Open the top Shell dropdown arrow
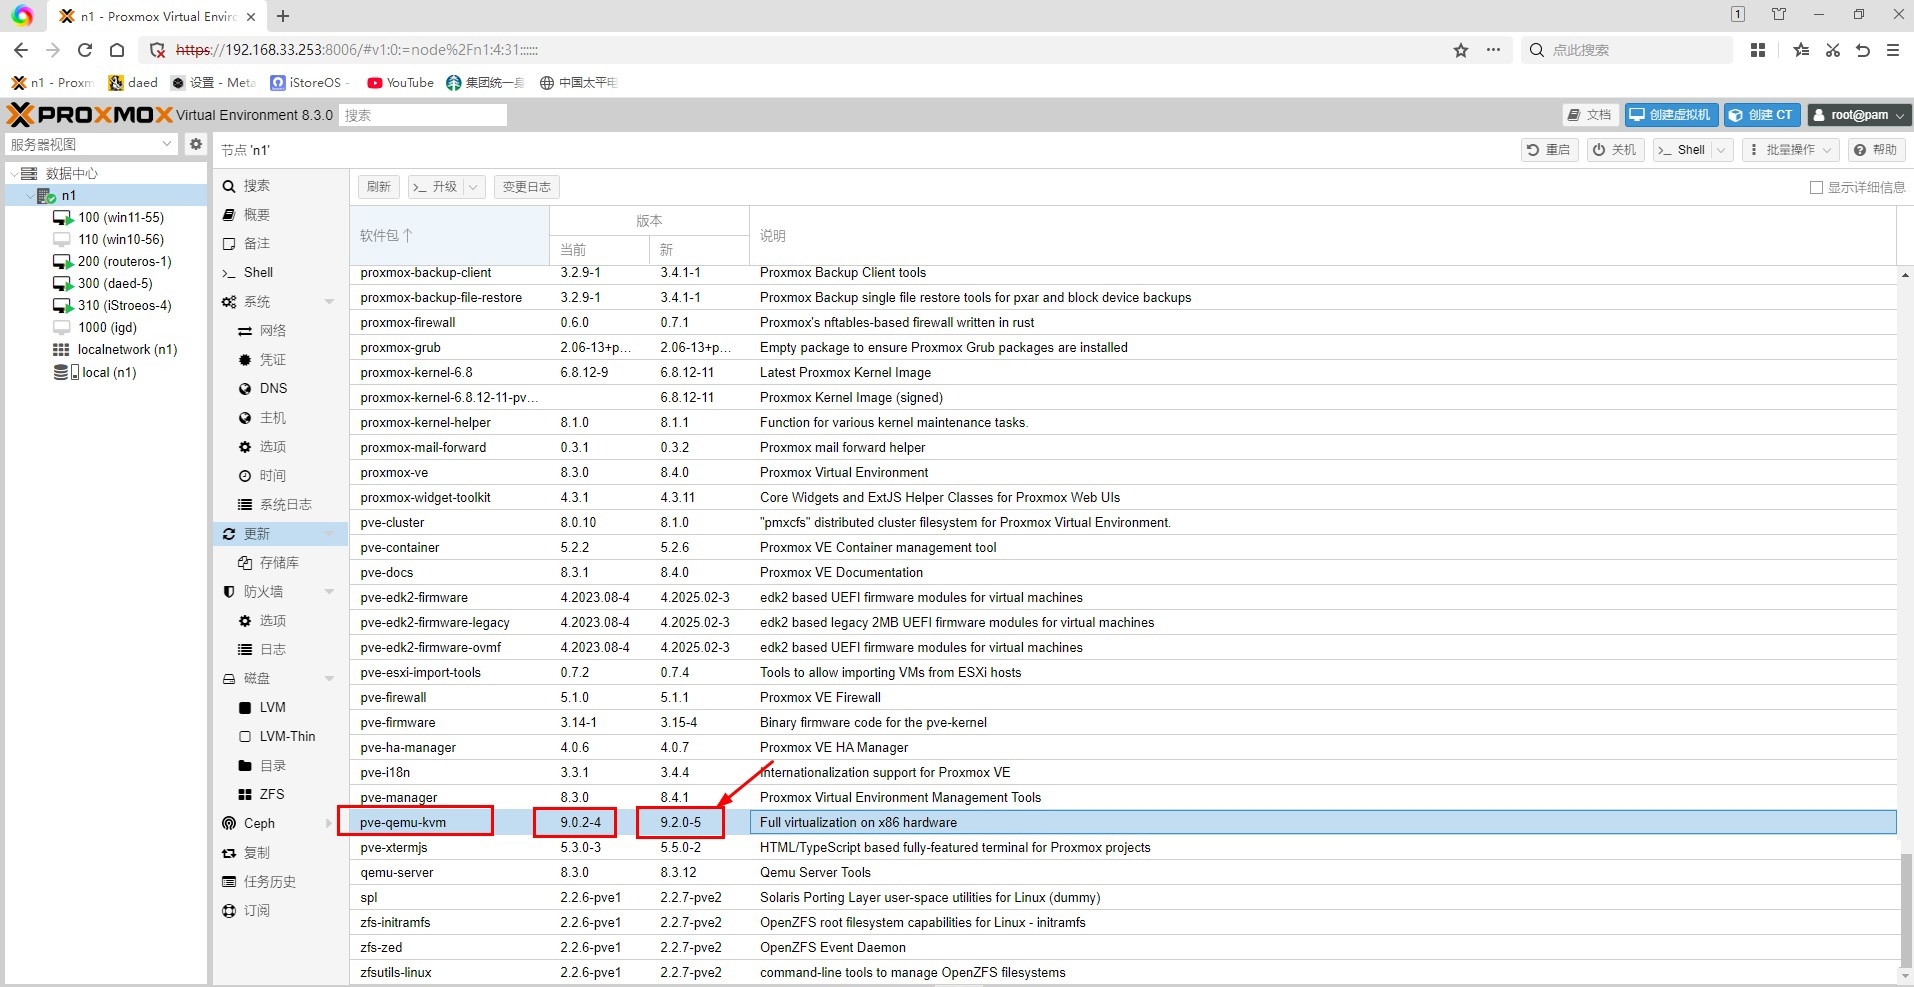 1720,150
